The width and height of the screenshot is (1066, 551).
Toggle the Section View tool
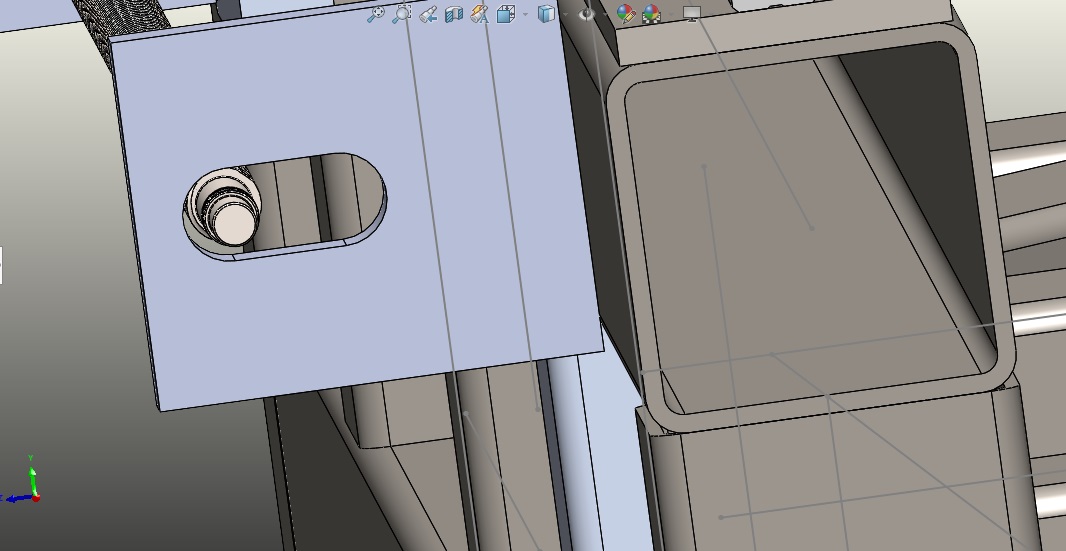coord(453,14)
